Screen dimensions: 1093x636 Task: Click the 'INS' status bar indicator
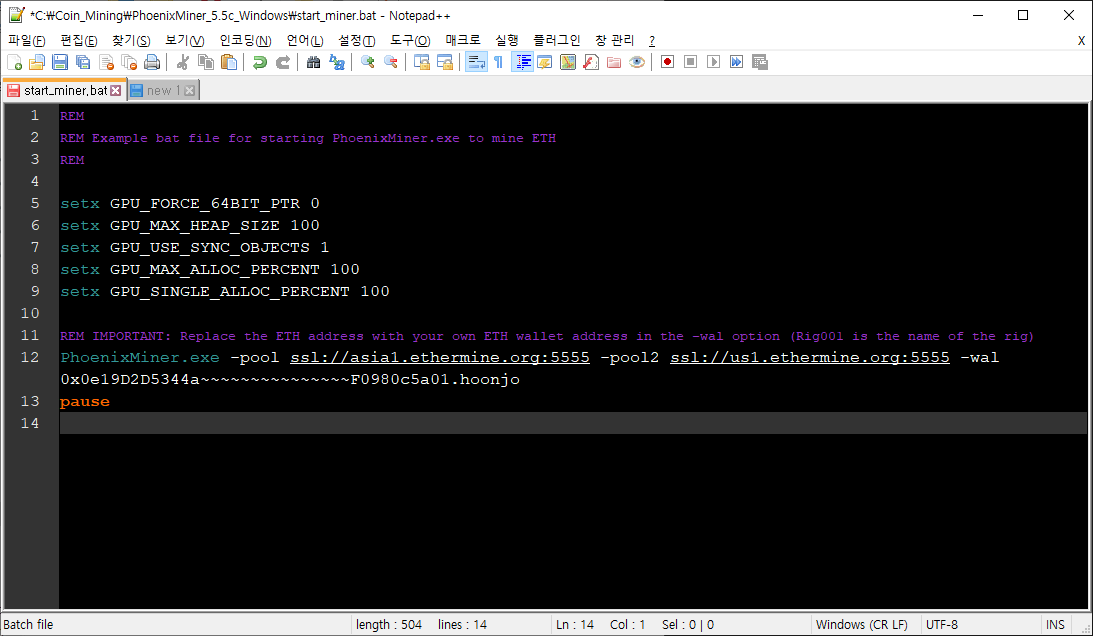1055,625
